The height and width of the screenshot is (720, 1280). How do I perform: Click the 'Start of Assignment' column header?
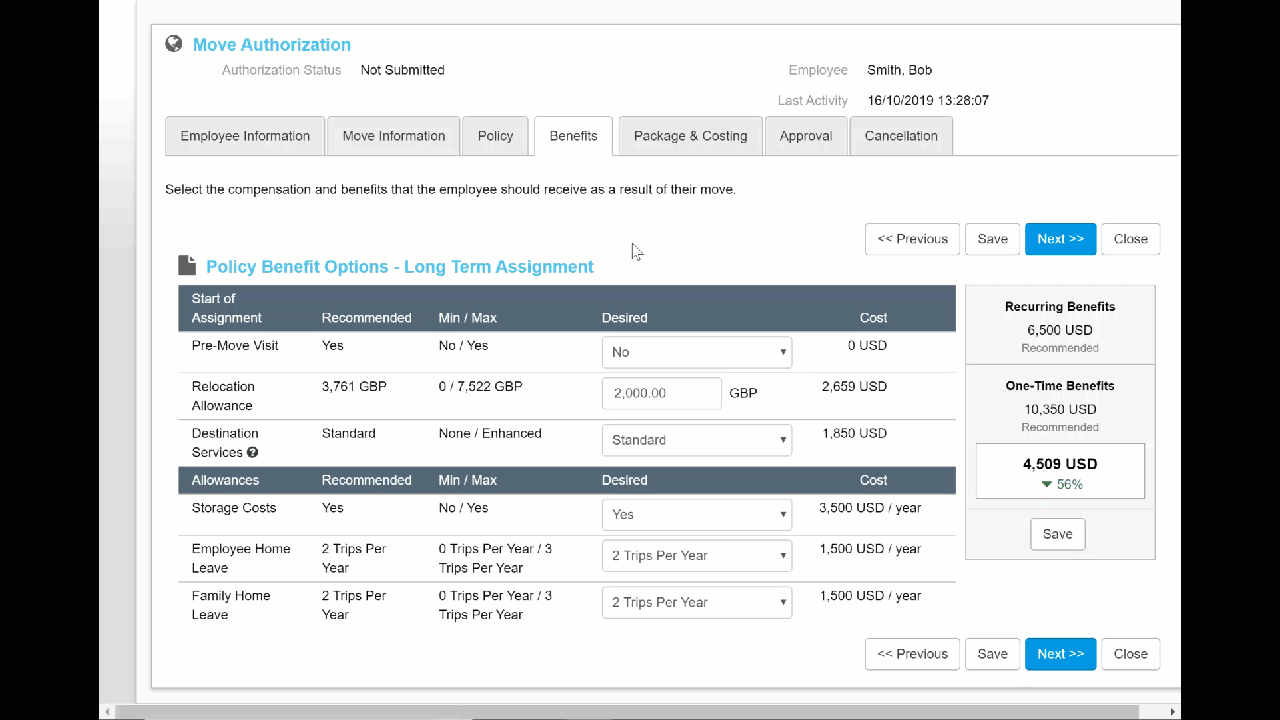(x=226, y=308)
